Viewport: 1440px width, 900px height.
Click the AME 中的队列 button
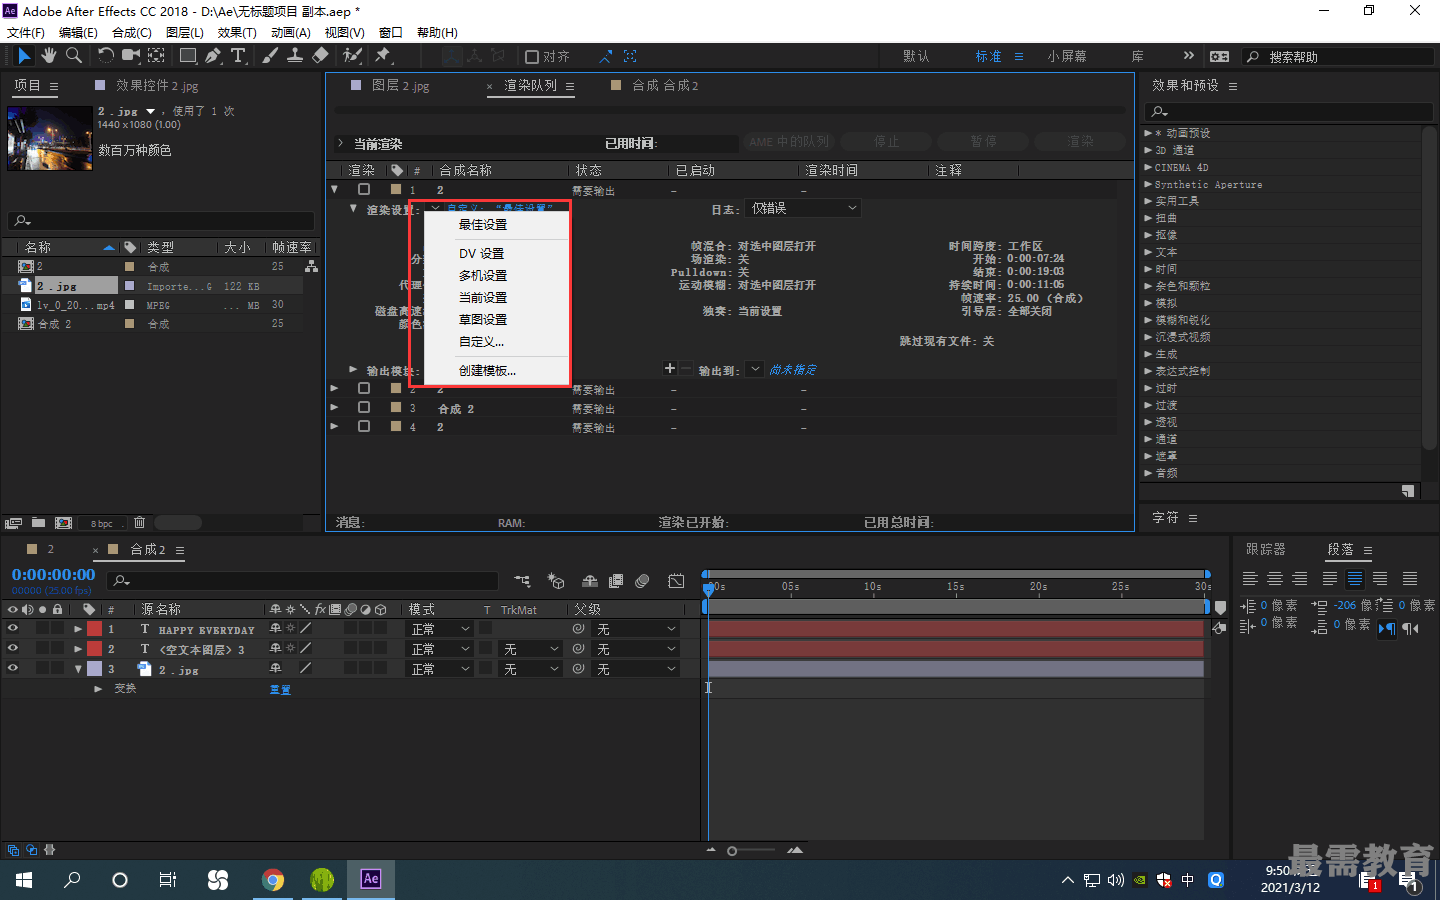click(x=789, y=142)
